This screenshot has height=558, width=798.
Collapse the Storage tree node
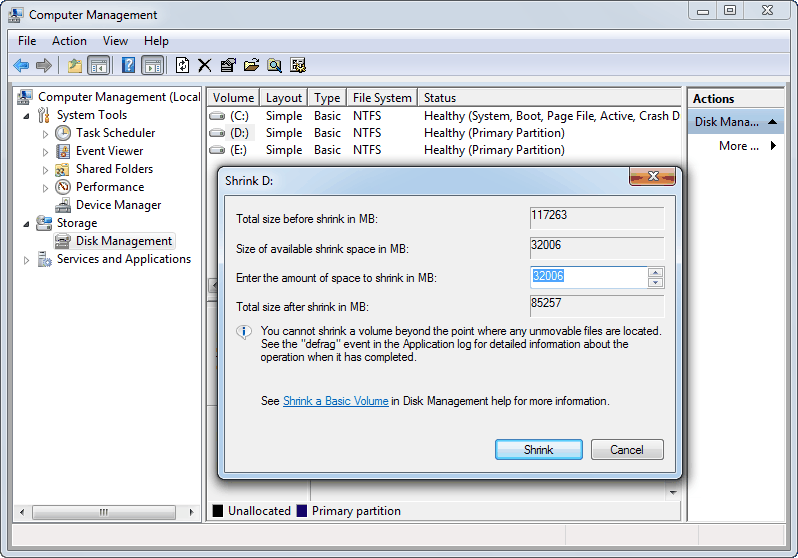point(26,224)
